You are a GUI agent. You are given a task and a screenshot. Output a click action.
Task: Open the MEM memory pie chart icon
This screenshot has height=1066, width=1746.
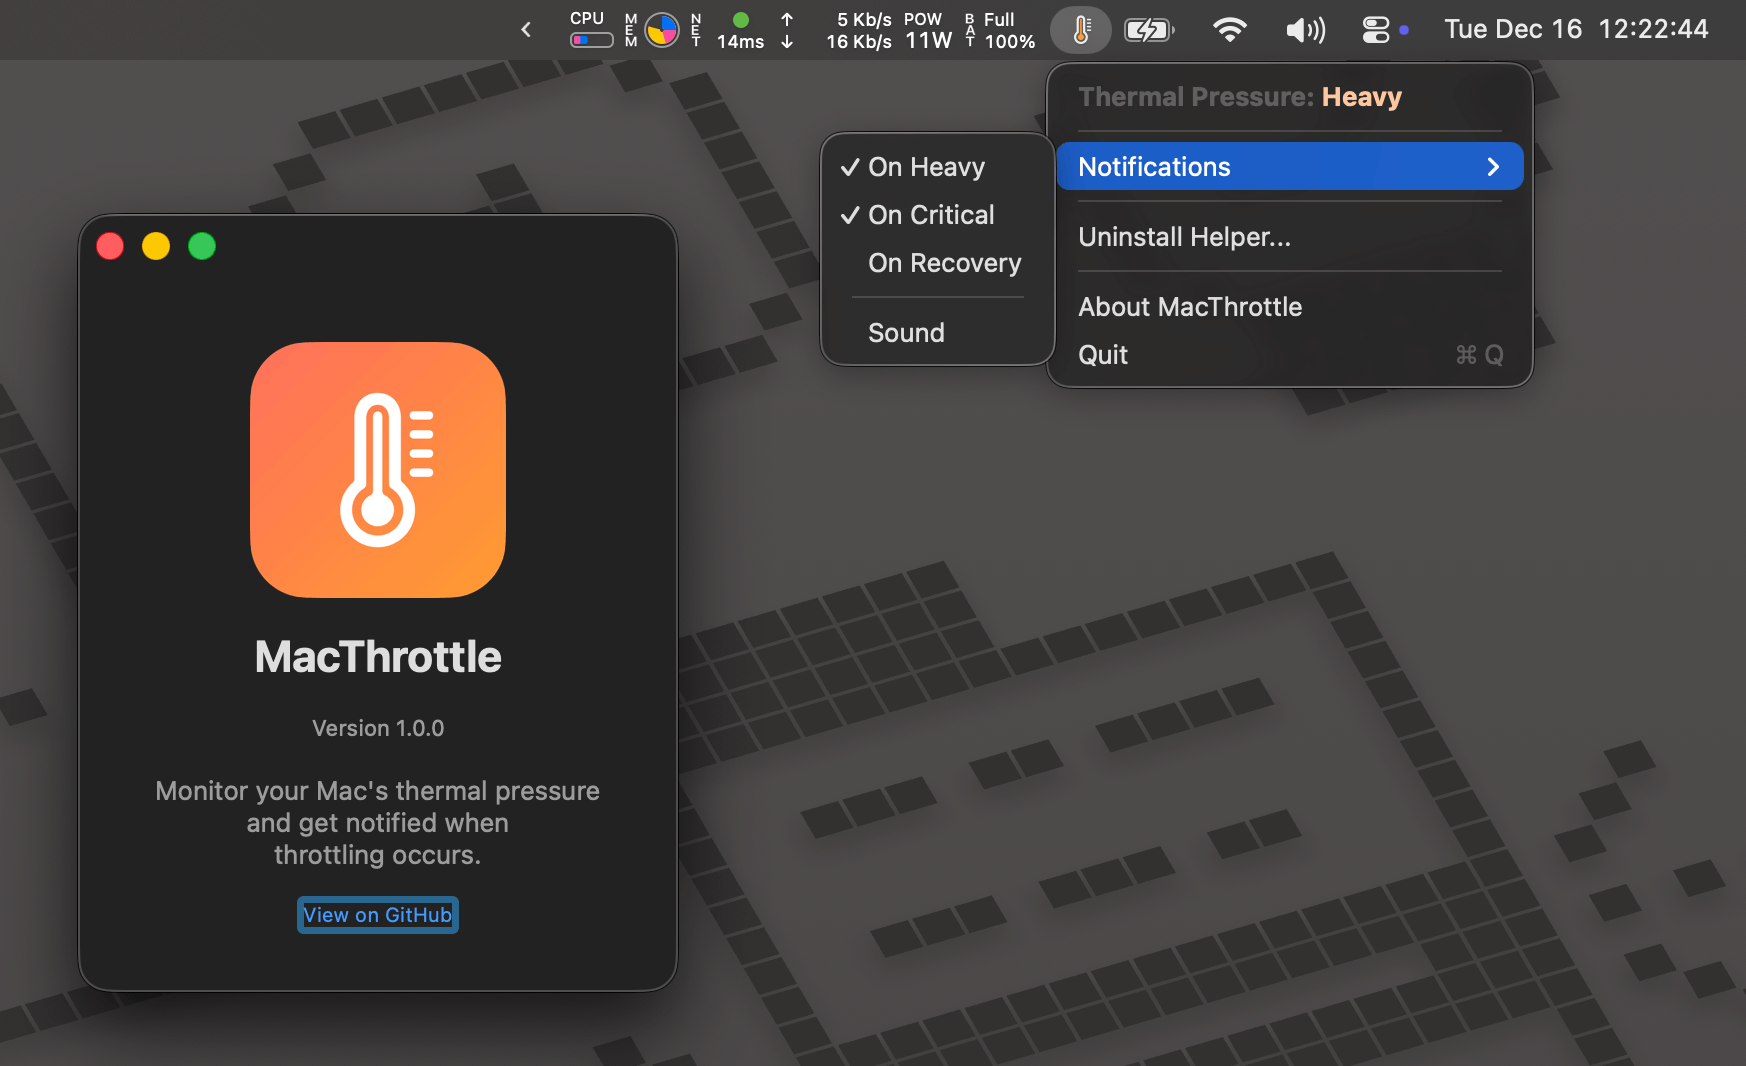pos(660,30)
